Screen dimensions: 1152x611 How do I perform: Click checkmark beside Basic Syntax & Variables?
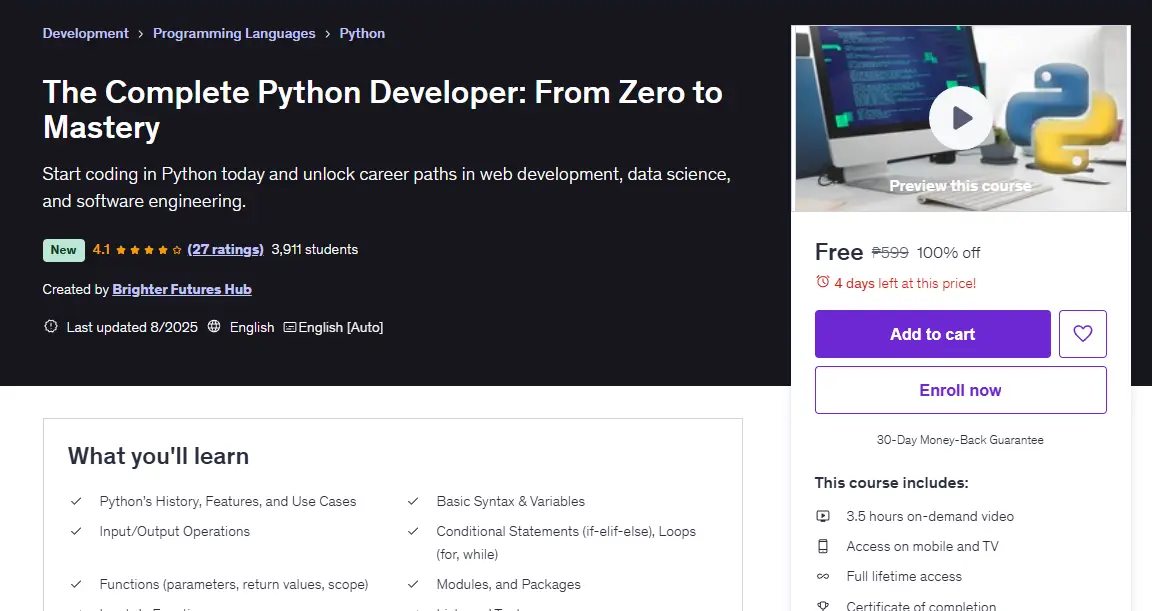click(413, 502)
